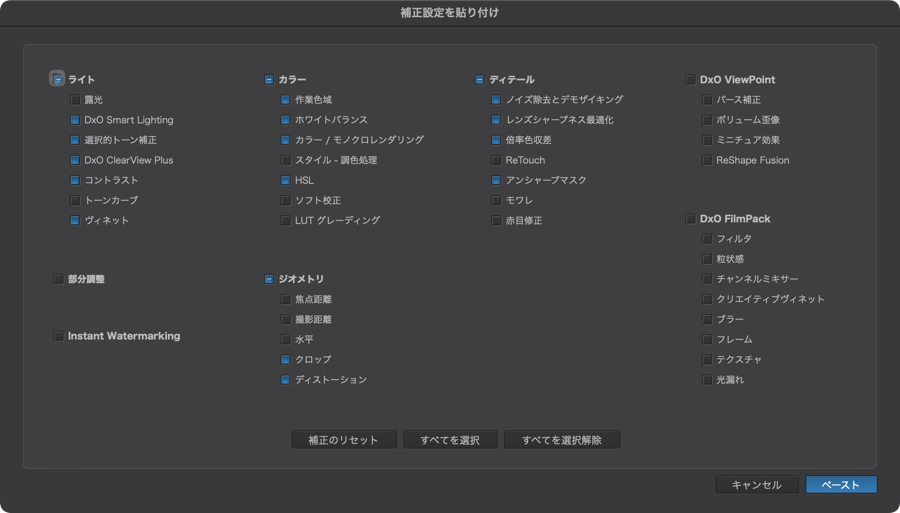
Task: Enable the 部分調整 checkbox
Action: [58, 279]
